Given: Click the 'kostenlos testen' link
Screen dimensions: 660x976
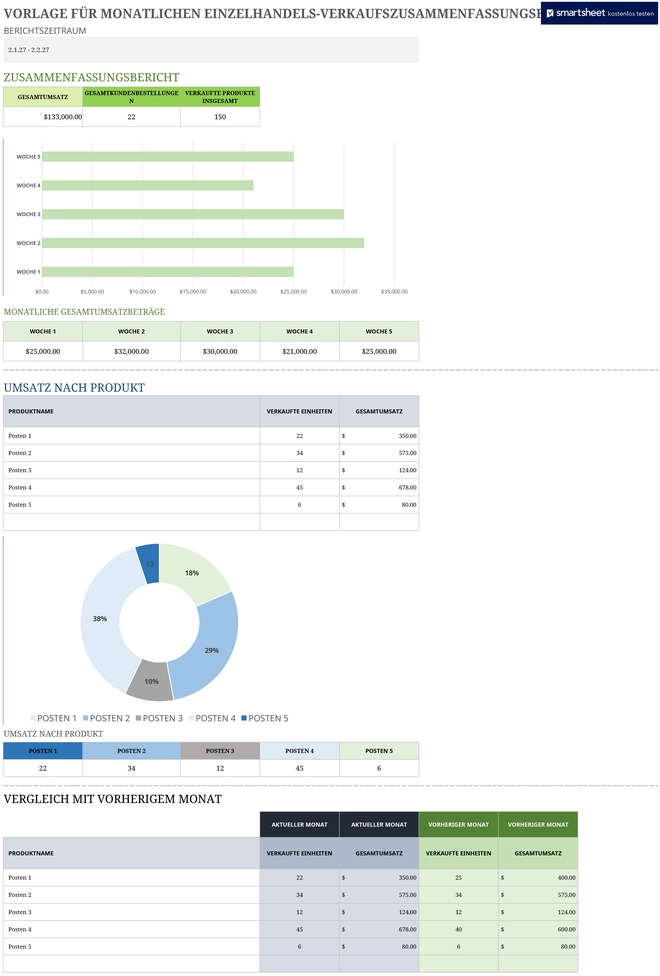Looking at the screenshot, I should coord(630,14).
